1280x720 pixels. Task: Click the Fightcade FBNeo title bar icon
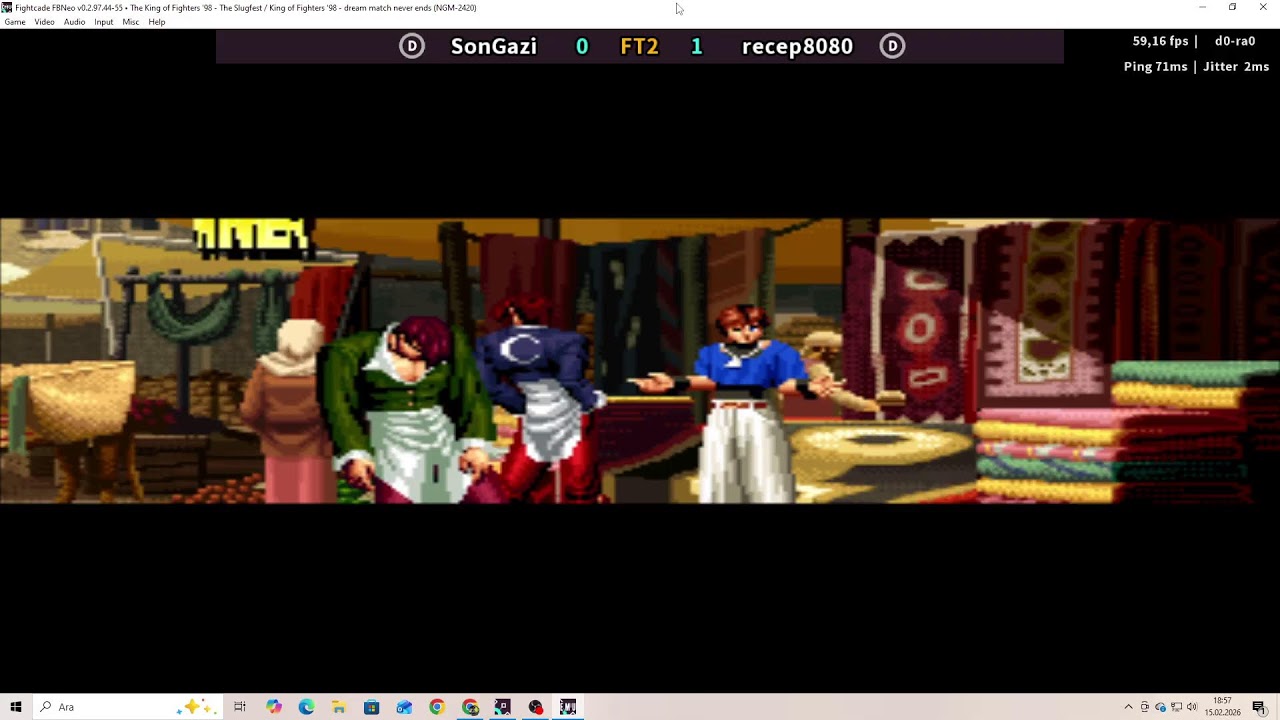pyautogui.click(x=6, y=7)
